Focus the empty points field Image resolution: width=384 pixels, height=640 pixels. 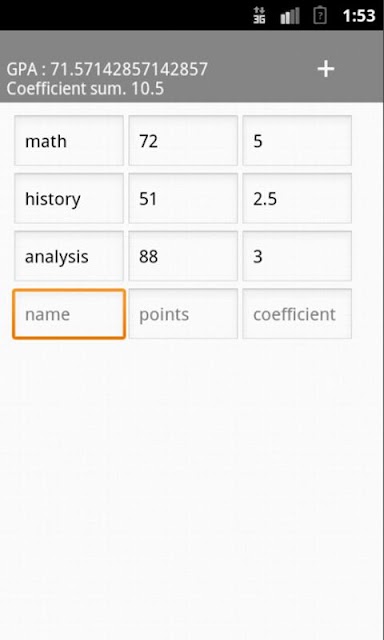183,314
